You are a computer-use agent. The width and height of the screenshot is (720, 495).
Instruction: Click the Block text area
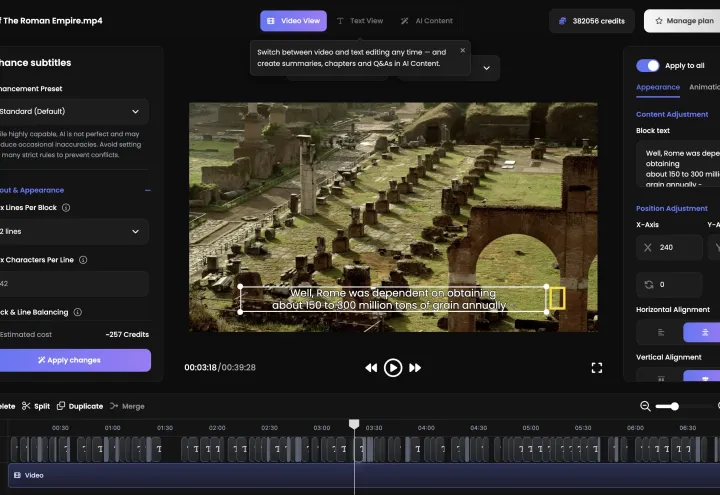click(x=678, y=163)
